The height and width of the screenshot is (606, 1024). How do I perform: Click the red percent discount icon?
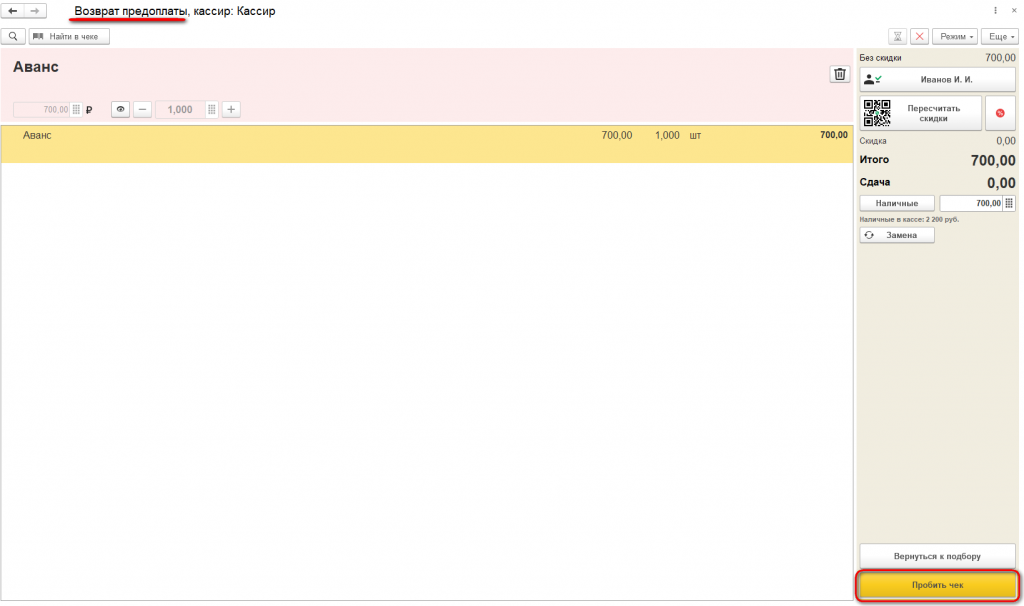click(1000, 113)
